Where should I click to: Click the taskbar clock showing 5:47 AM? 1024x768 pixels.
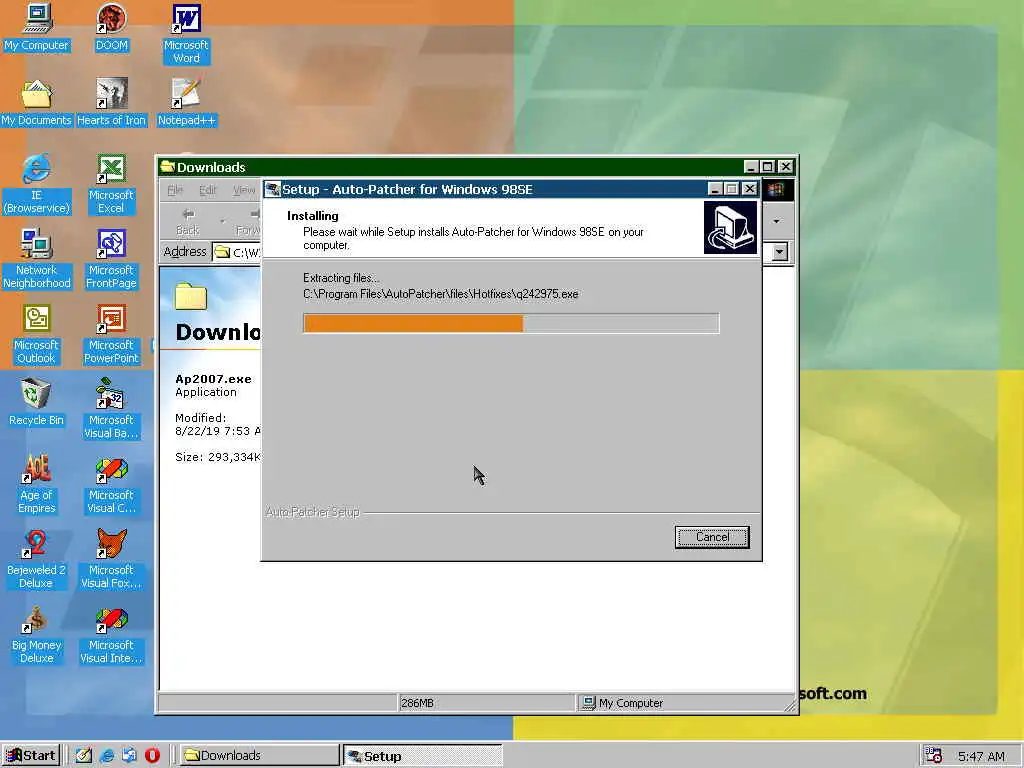[x=981, y=756]
